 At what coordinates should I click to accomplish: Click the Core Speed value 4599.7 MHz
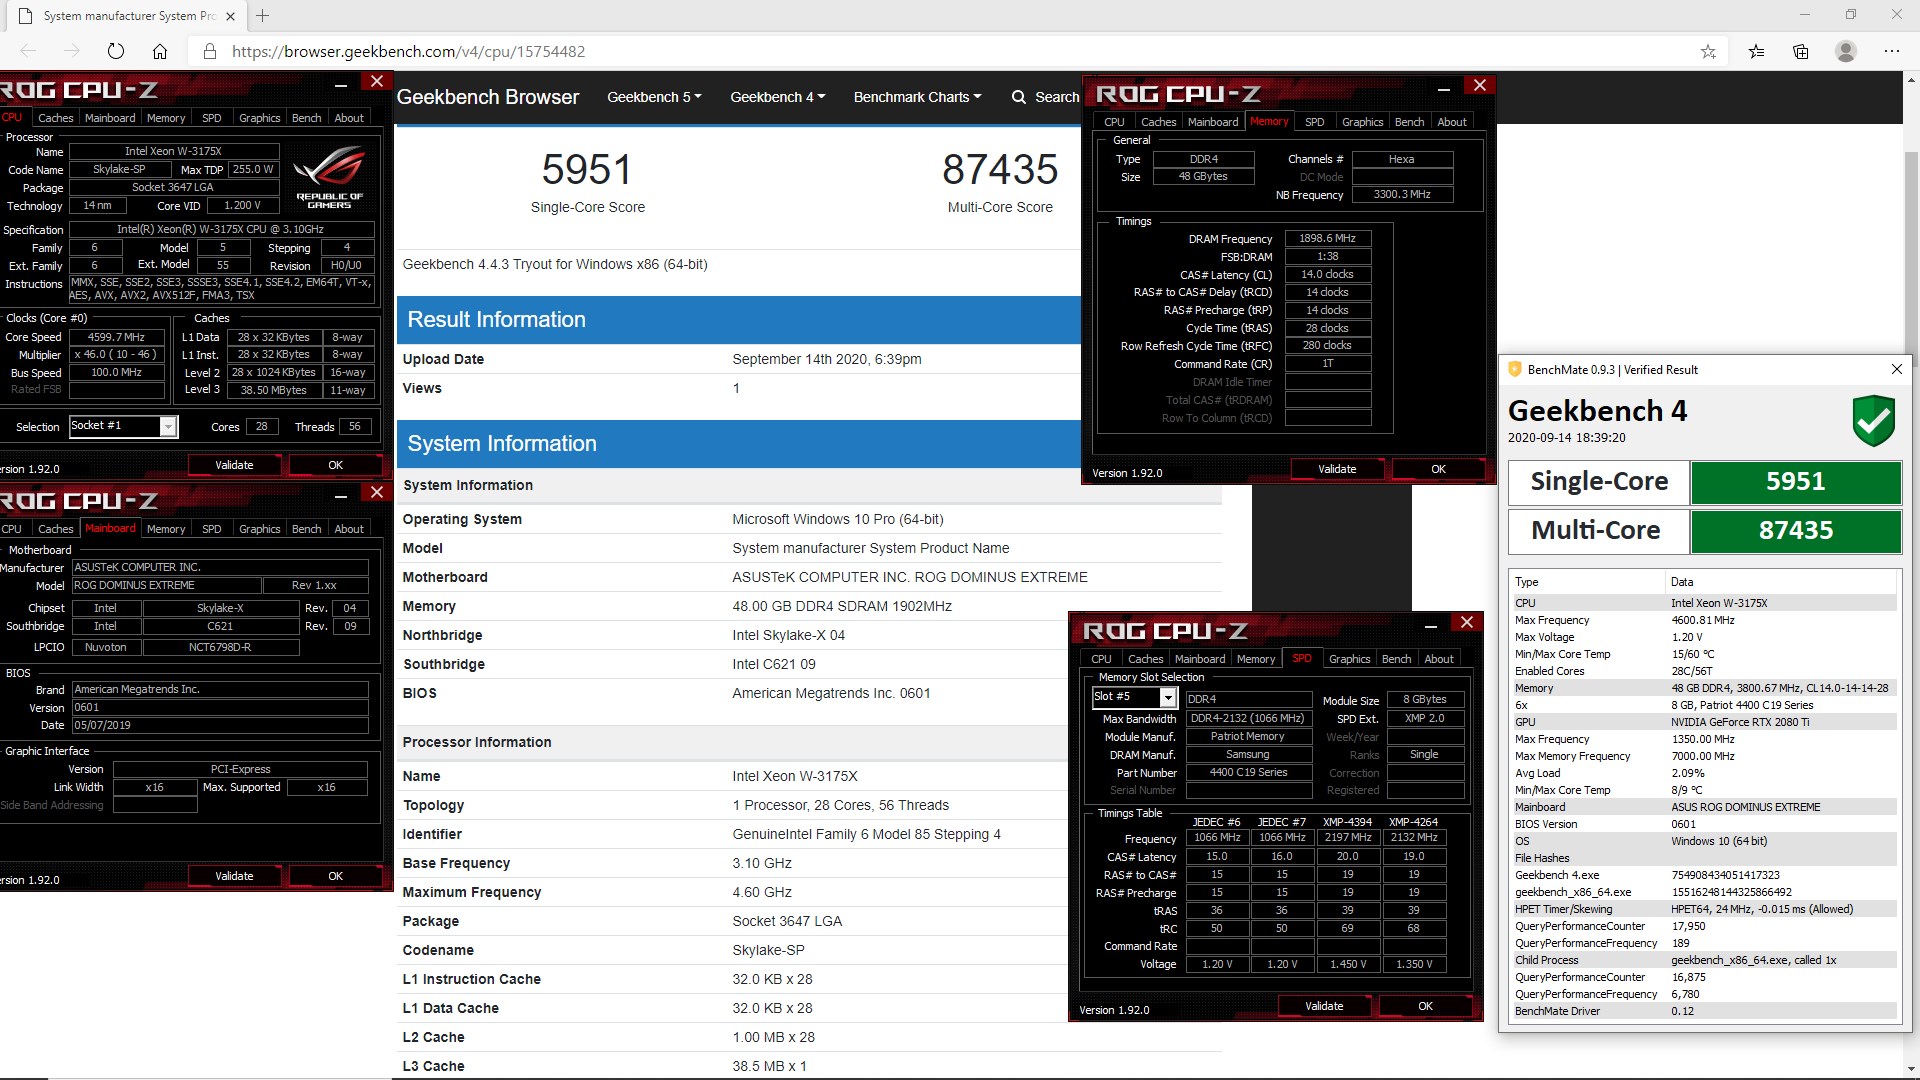click(x=116, y=337)
